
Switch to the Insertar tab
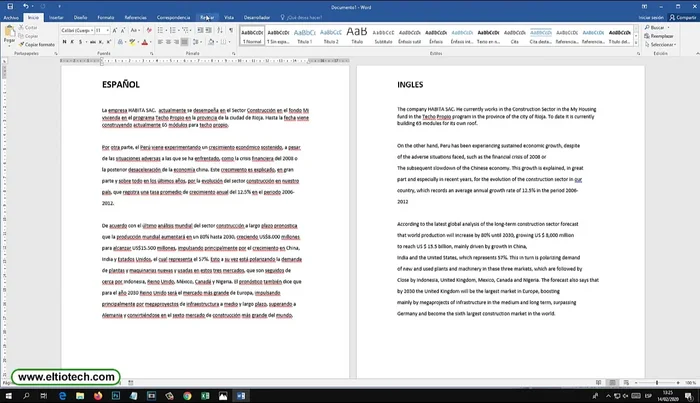coord(58,17)
